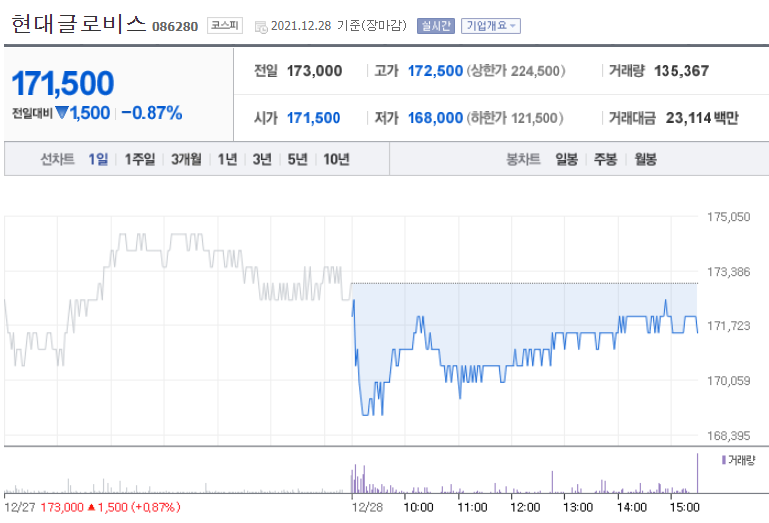Select the 3년 line chart tab

[262, 159]
